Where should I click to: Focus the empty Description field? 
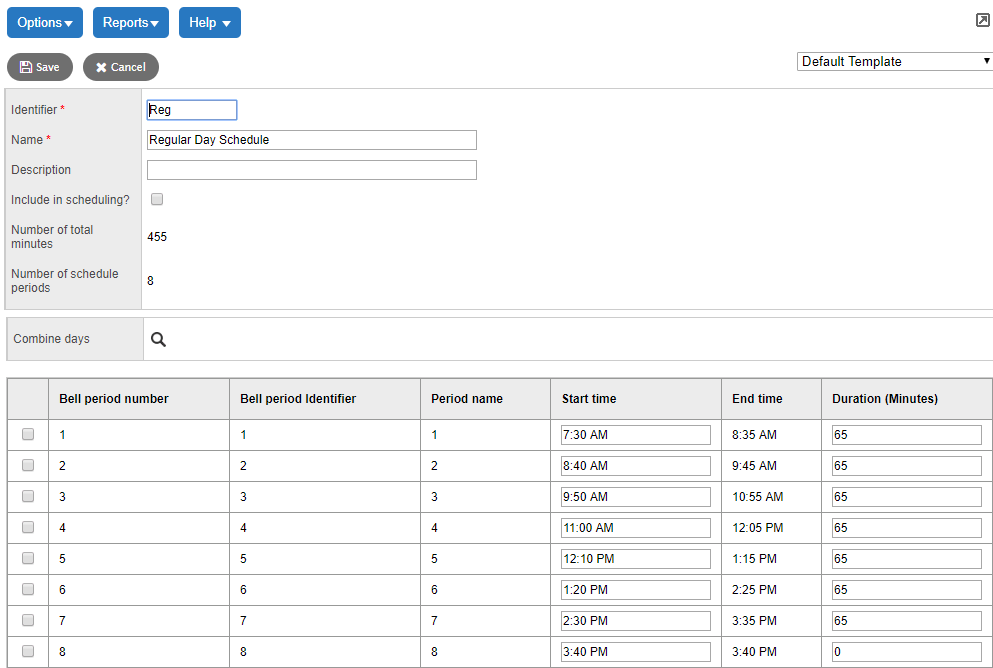click(x=311, y=170)
